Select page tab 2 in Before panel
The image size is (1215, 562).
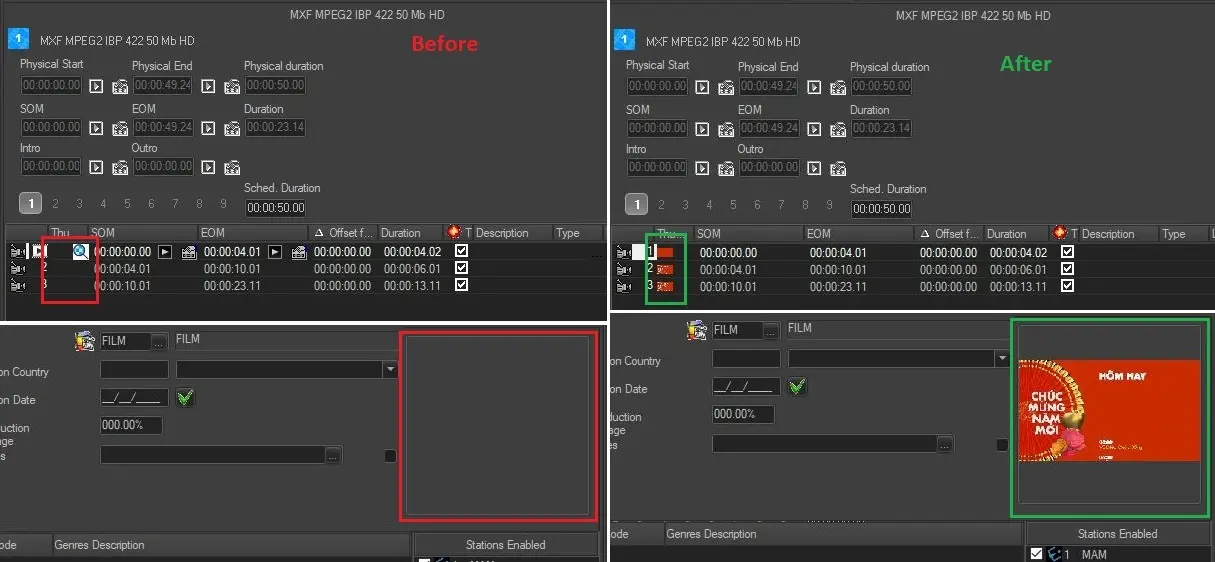coord(55,204)
